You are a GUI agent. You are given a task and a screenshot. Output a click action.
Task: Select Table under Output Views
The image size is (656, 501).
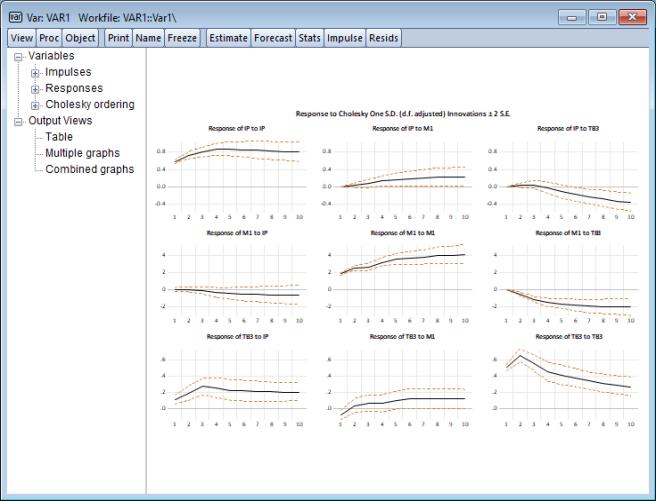point(59,137)
